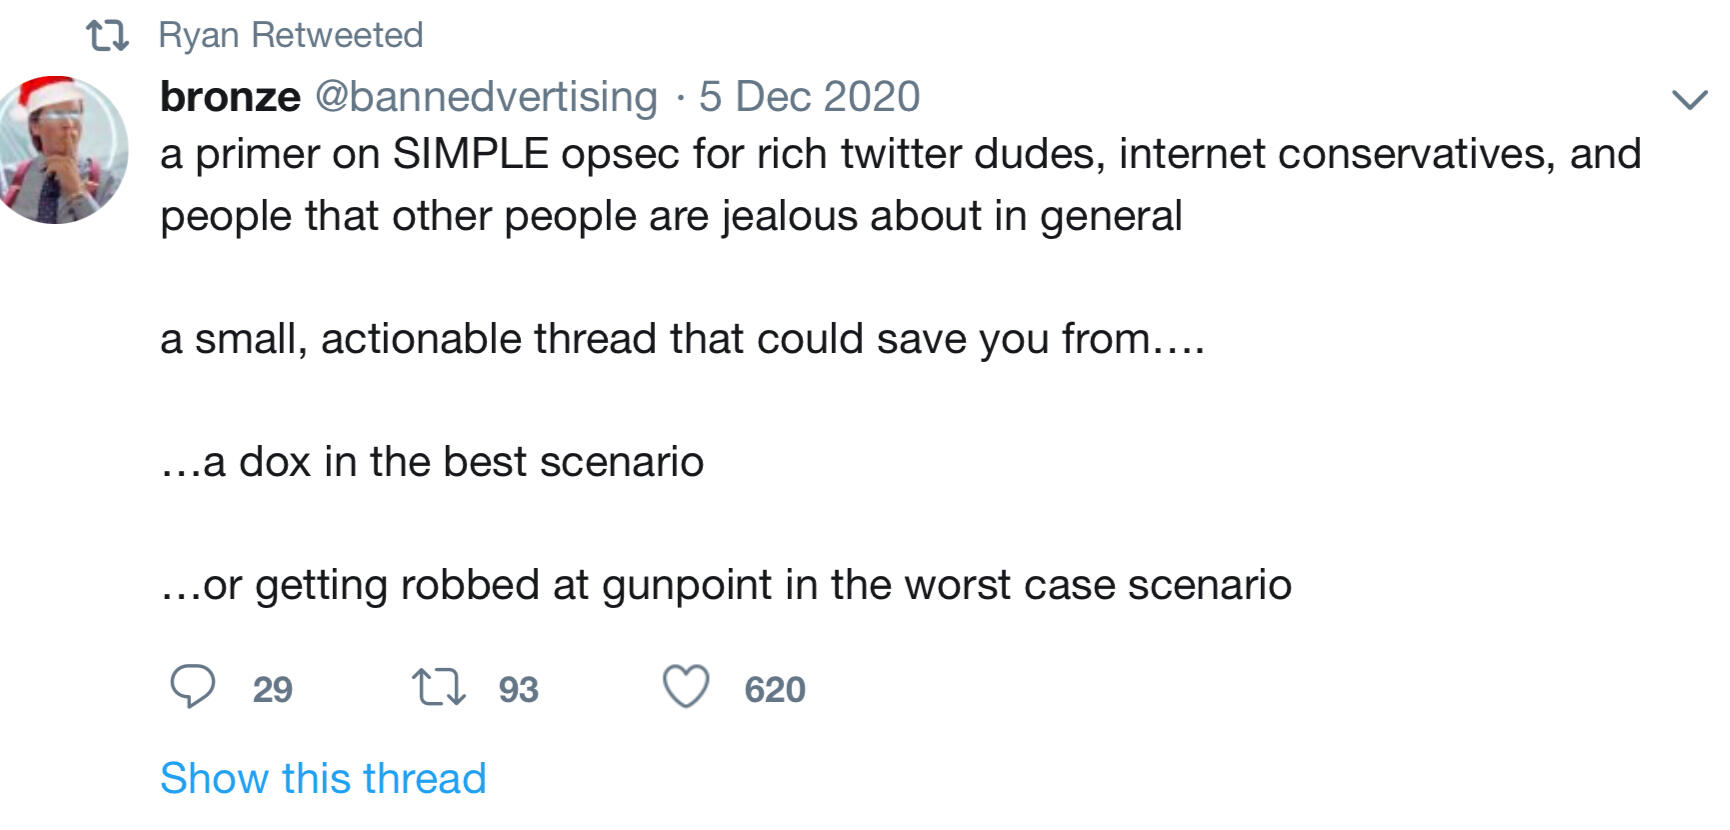Open the @bannedvertising handle
Viewport: 1730px width, 830px height.
click(x=486, y=97)
